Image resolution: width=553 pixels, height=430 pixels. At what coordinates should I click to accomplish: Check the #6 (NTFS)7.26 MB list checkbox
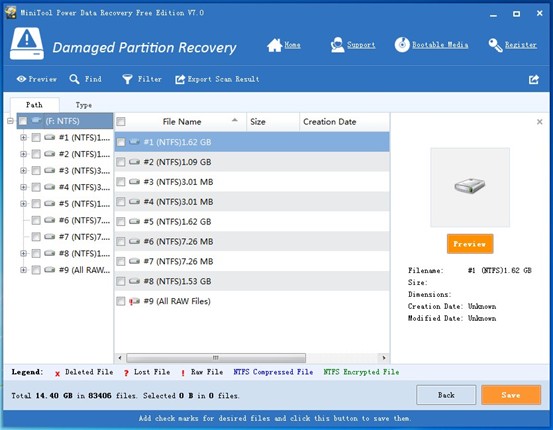pyautogui.click(x=121, y=242)
